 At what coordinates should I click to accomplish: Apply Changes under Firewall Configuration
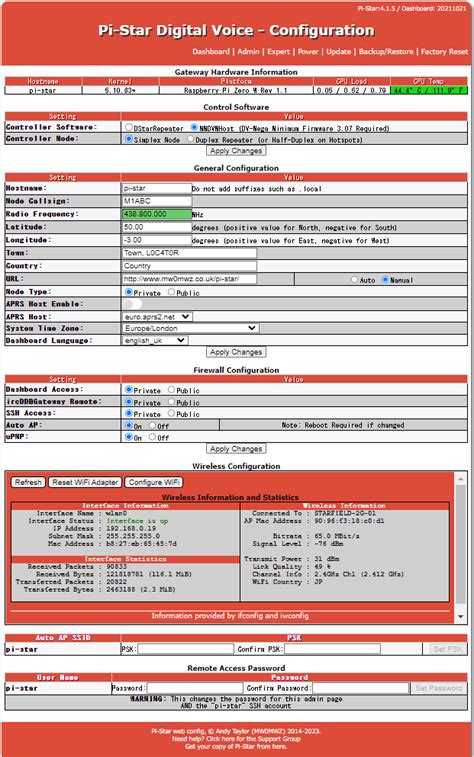(236, 449)
